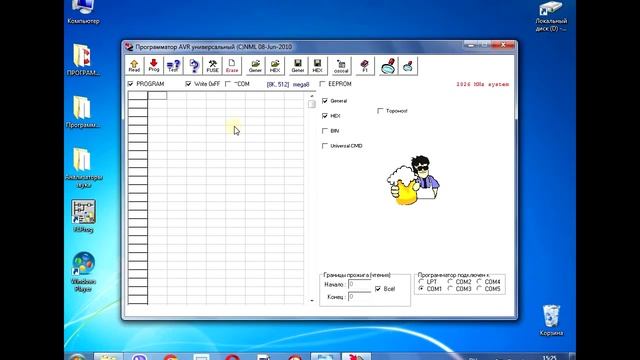Click the small magnifier stamp icon
The width and height of the screenshot is (640, 360).
[408, 66]
